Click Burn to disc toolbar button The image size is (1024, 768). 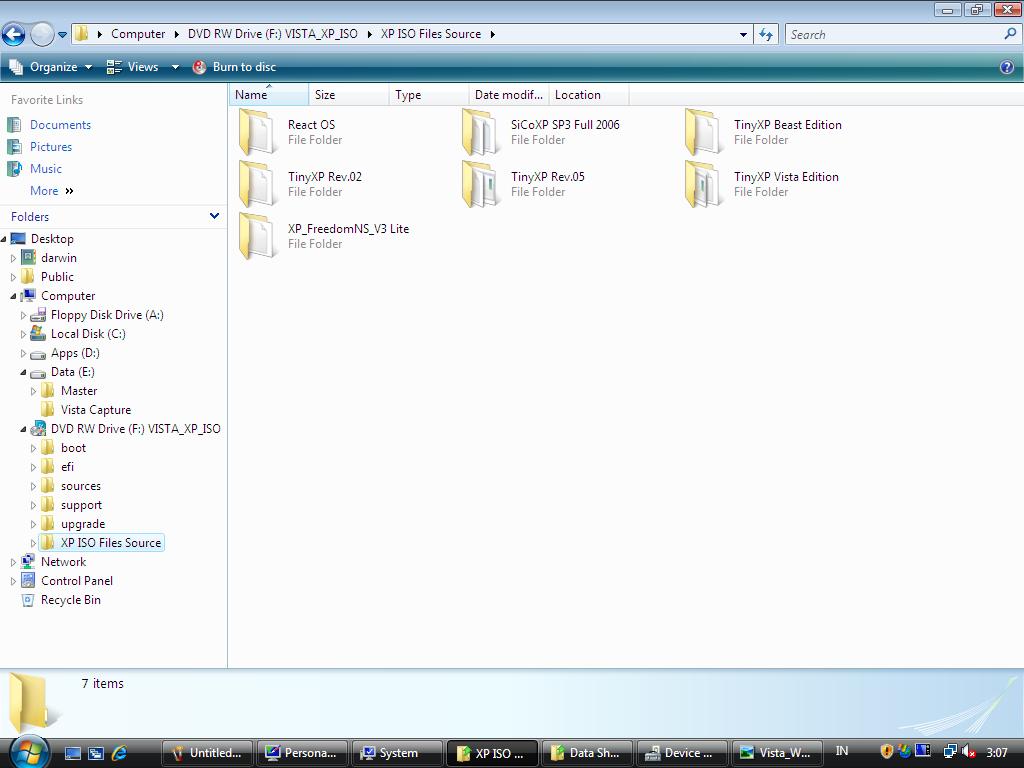coord(234,67)
